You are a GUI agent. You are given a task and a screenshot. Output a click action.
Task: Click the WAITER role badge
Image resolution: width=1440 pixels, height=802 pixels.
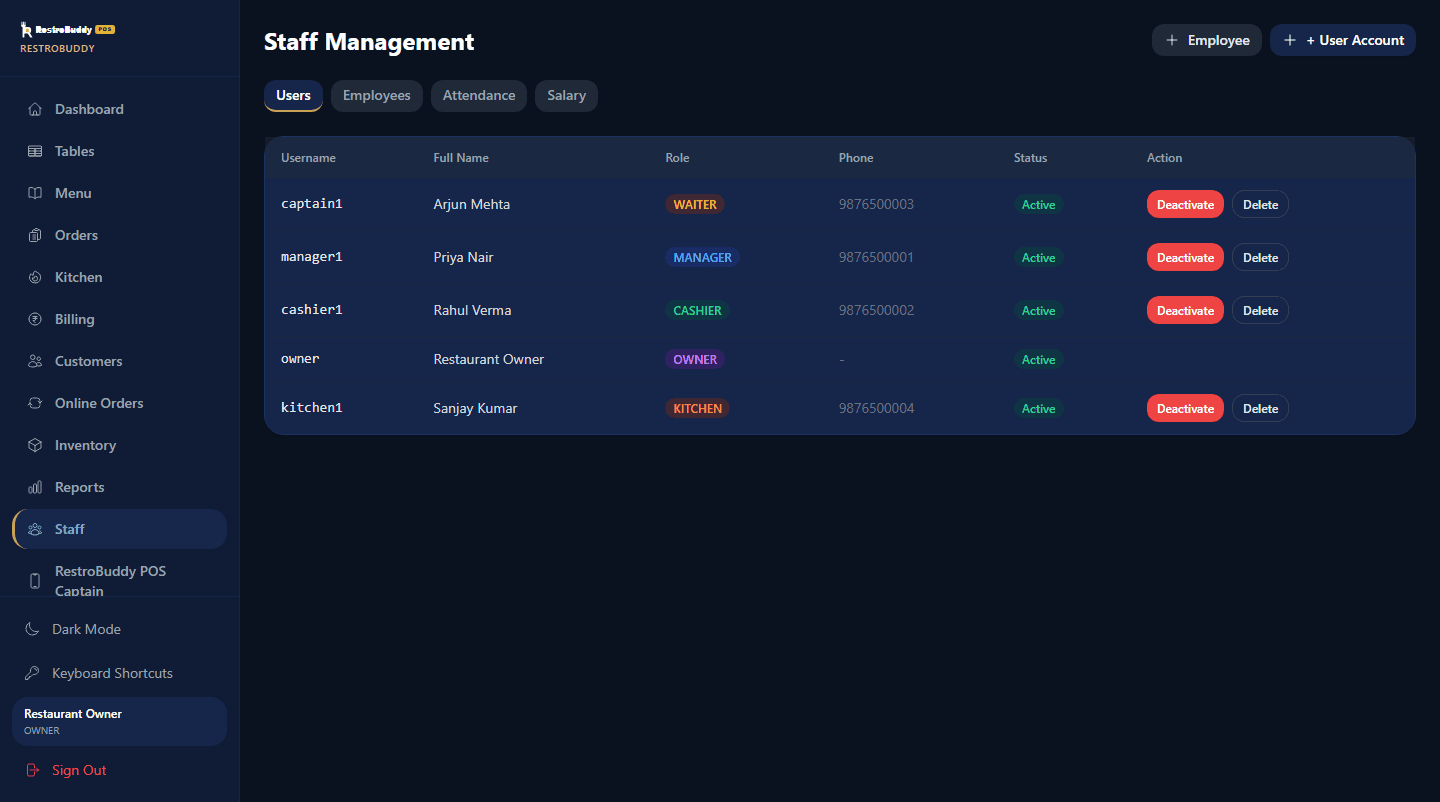click(x=695, y=204)
